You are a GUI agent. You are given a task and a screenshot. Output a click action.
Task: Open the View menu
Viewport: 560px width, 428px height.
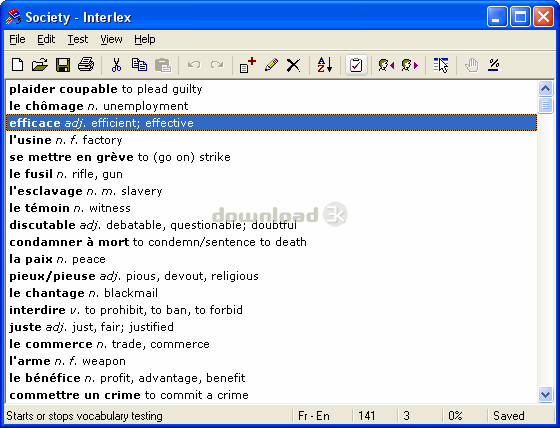[111, 39]
